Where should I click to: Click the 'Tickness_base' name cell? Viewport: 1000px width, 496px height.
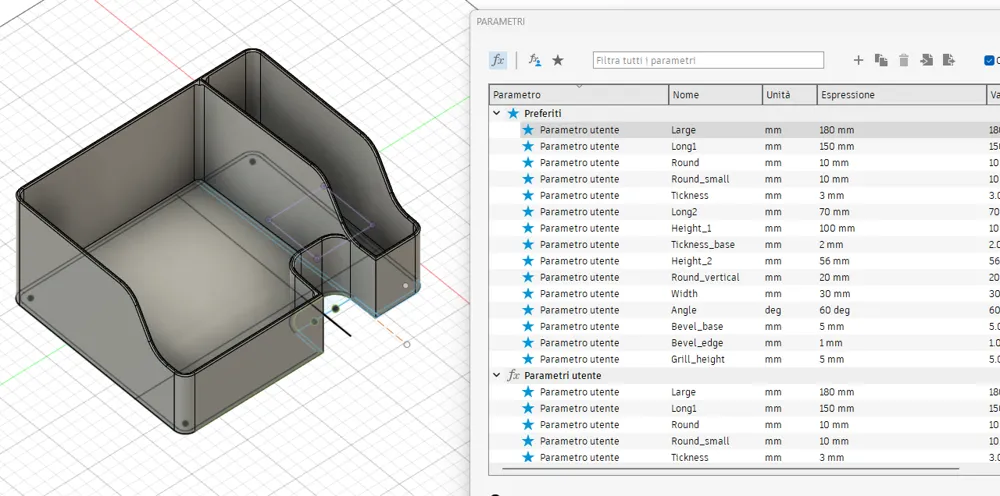(x=703, y=245)
